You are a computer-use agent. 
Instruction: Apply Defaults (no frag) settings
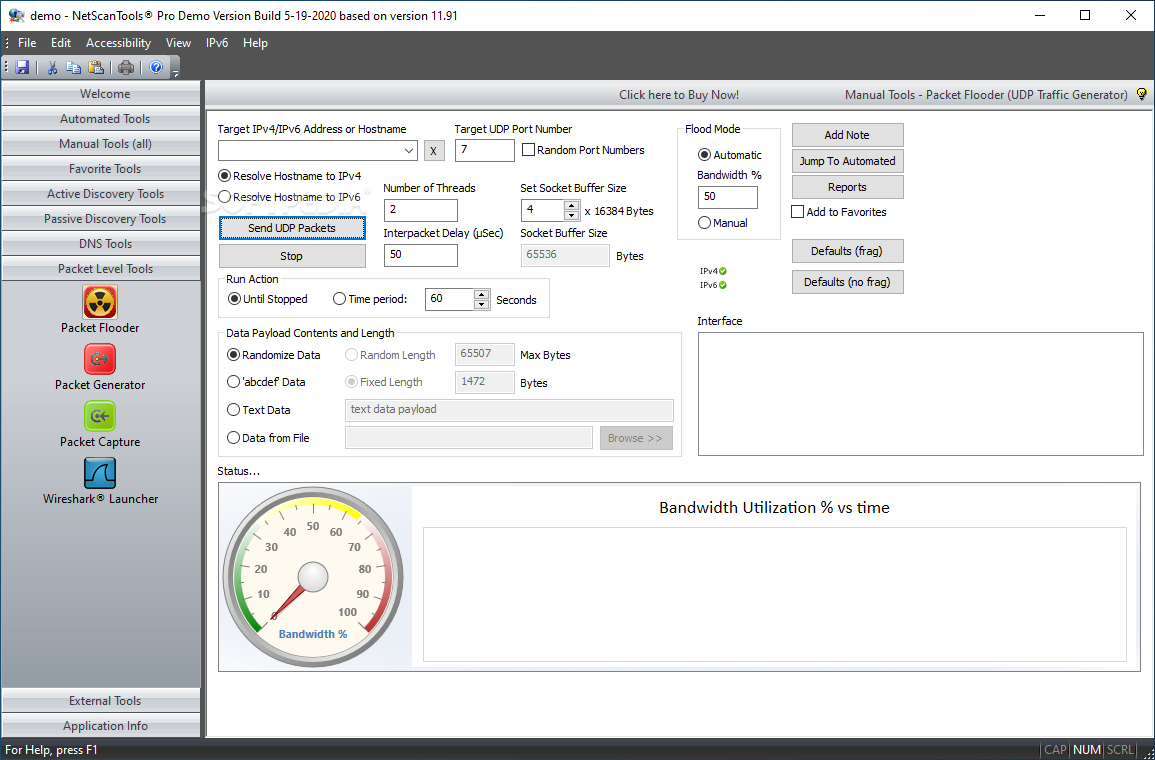847,282
